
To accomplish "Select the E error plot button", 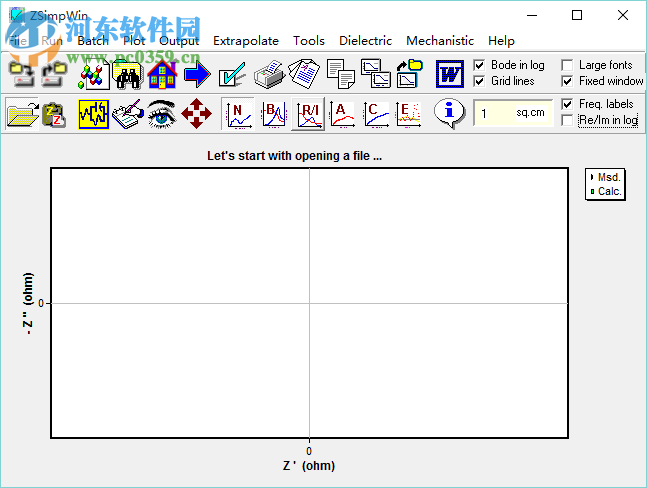I will [409, 114].
